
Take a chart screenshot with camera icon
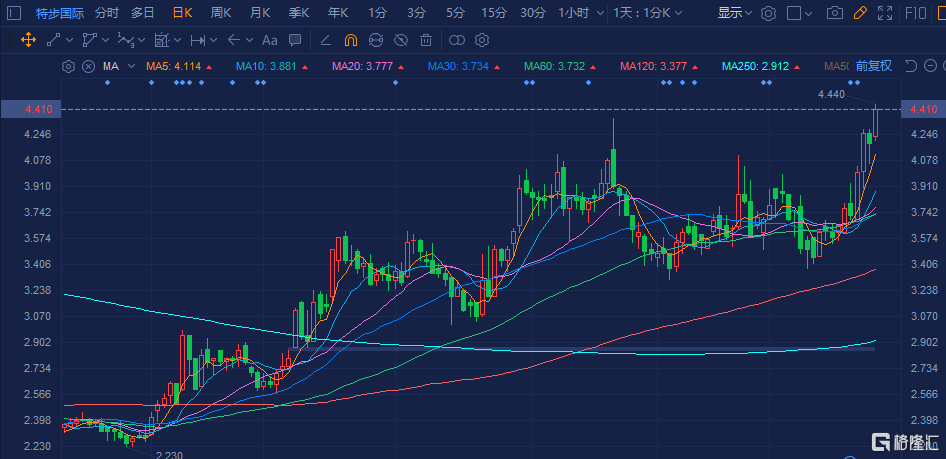(834, 13)
